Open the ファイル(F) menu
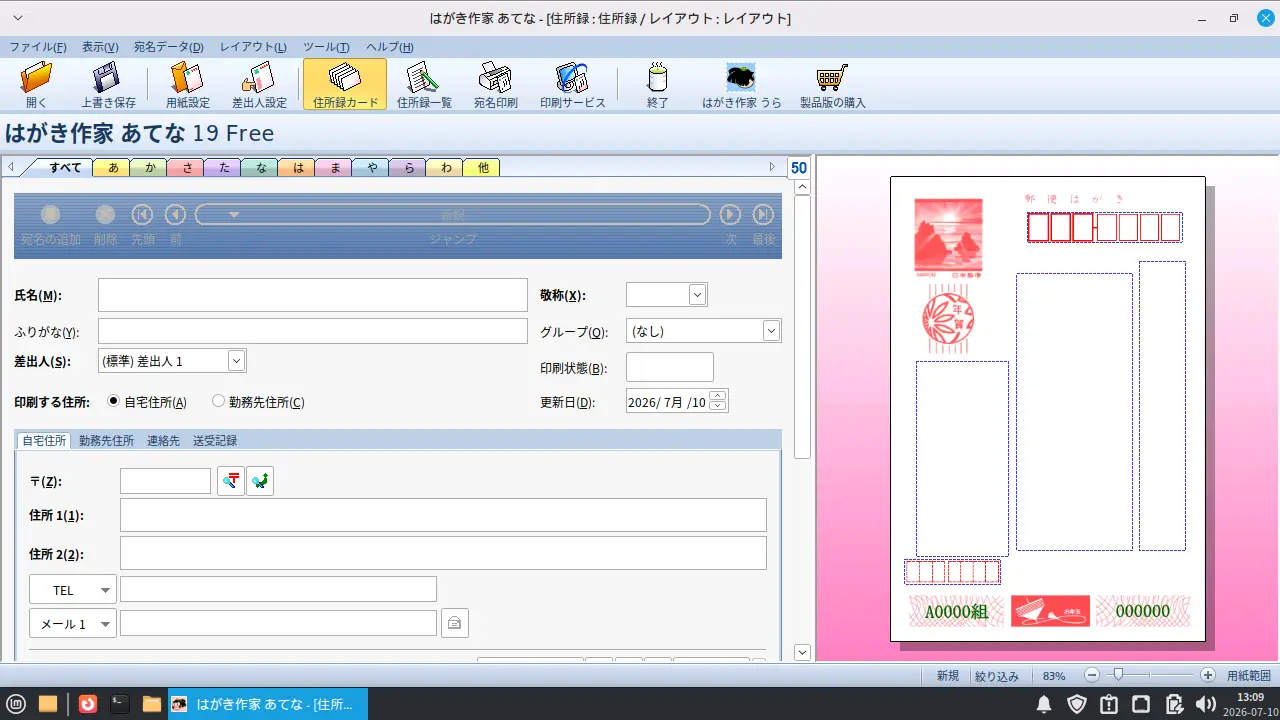Image resolution: width=1280 pixels, height=720 pixels. point(38,47)
